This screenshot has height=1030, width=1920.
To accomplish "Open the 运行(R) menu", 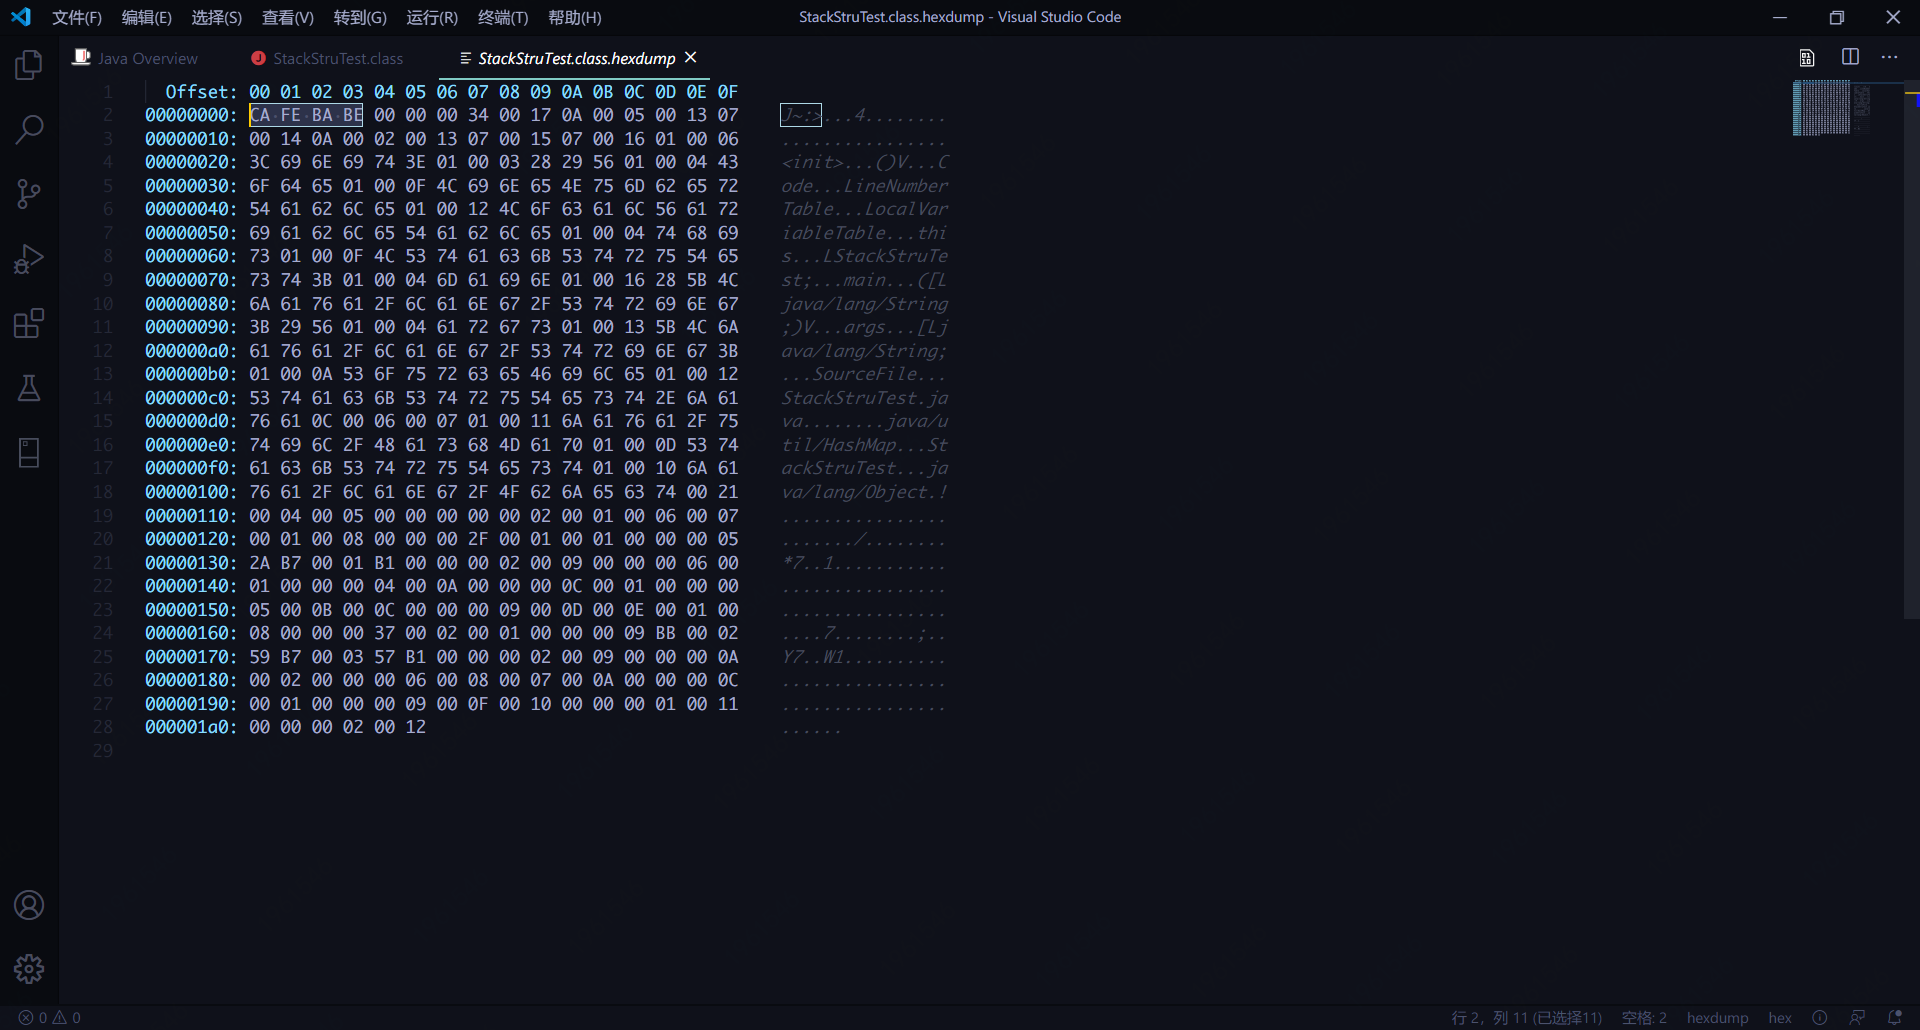I will (x=432, y=17).
